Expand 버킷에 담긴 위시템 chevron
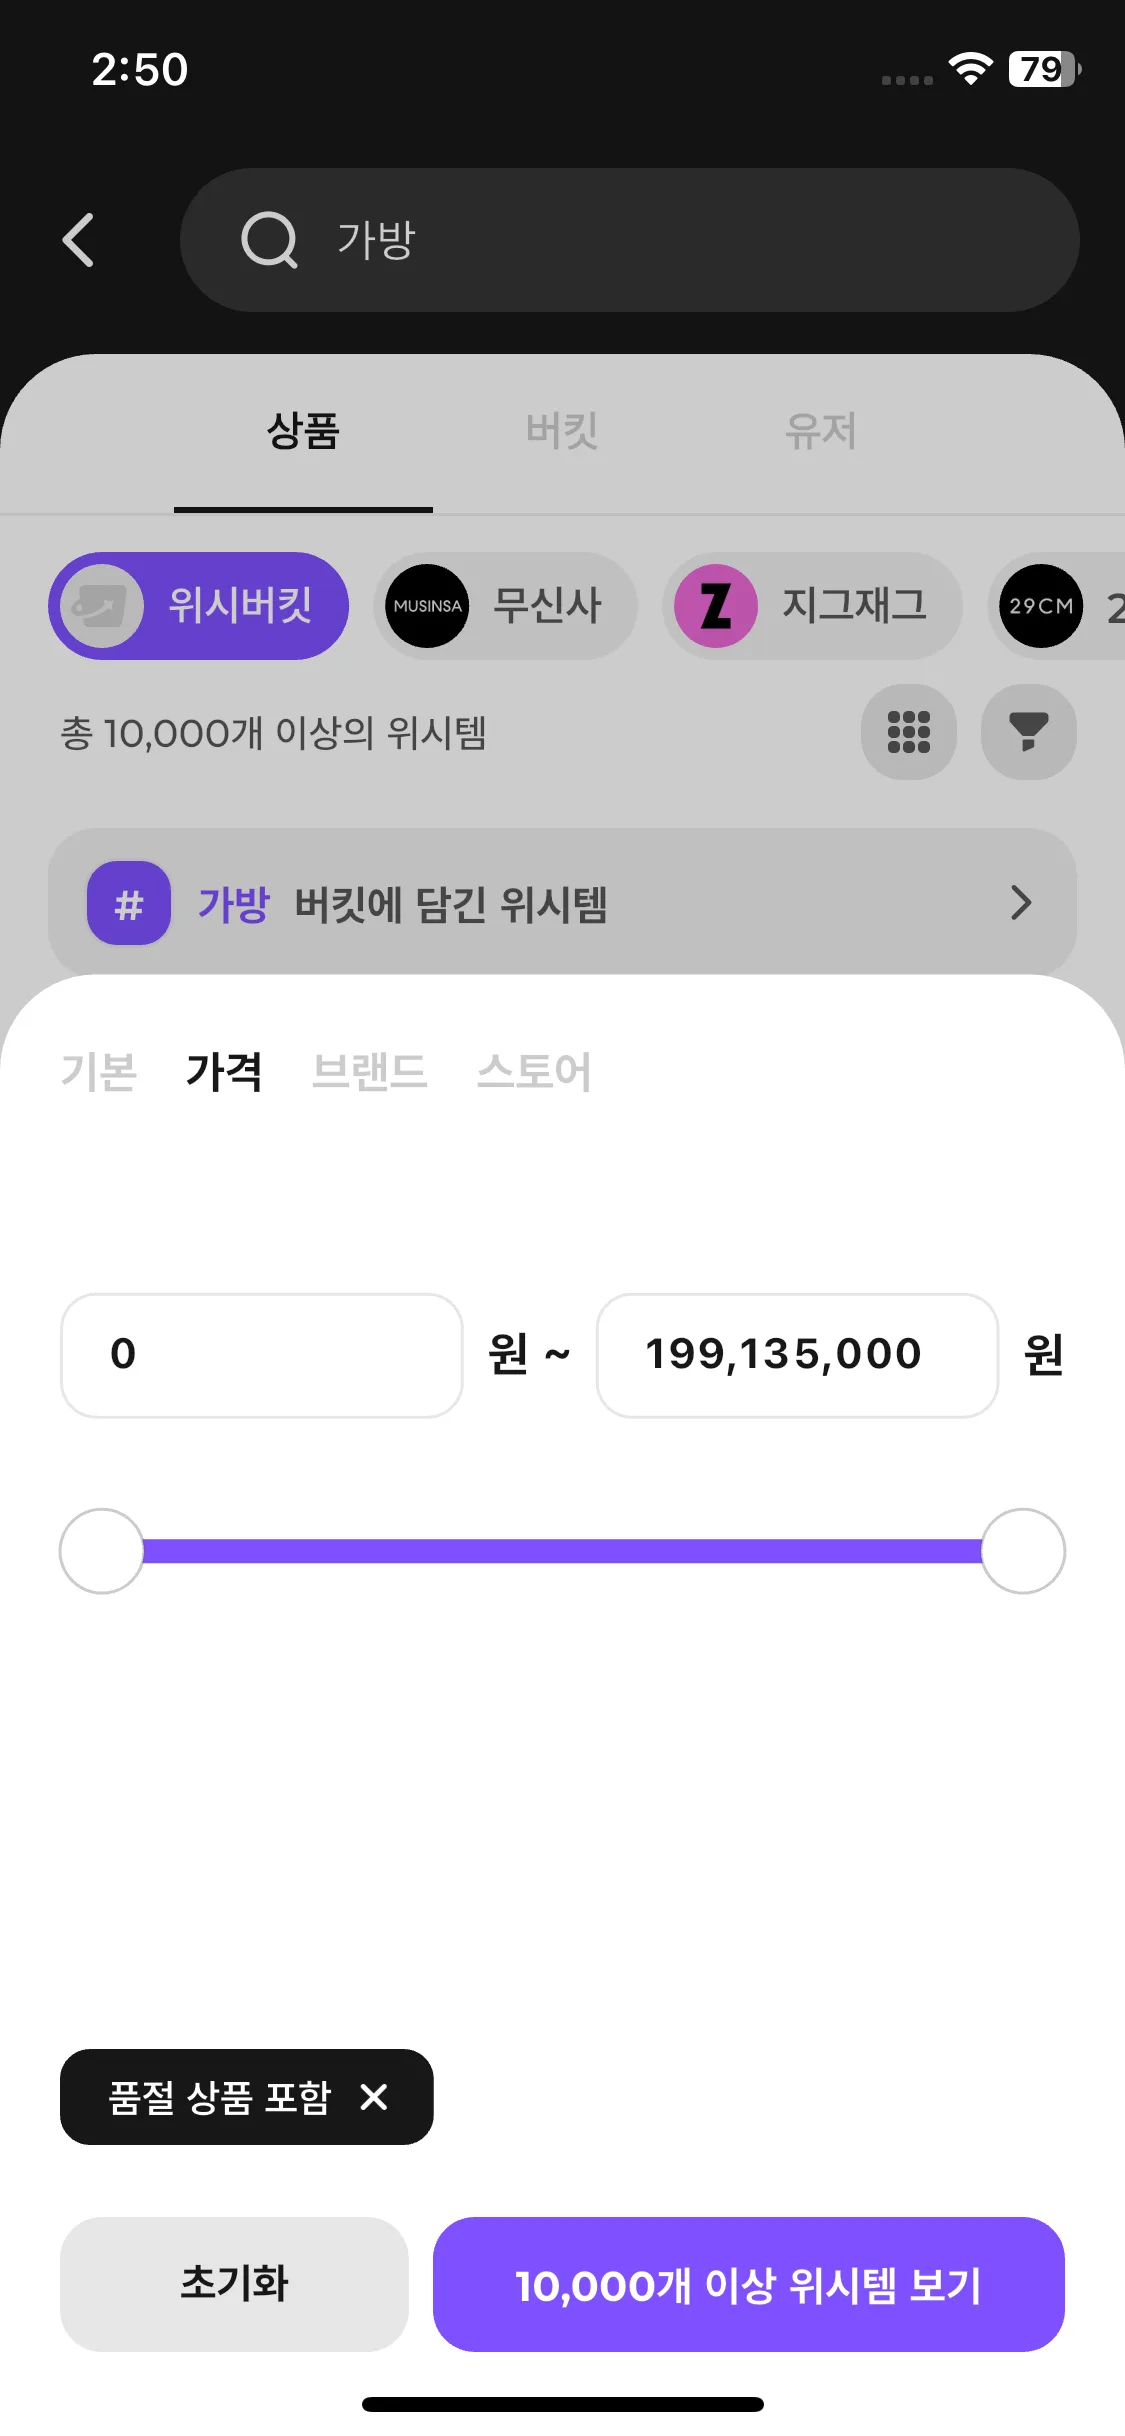 click(1020, 903)
